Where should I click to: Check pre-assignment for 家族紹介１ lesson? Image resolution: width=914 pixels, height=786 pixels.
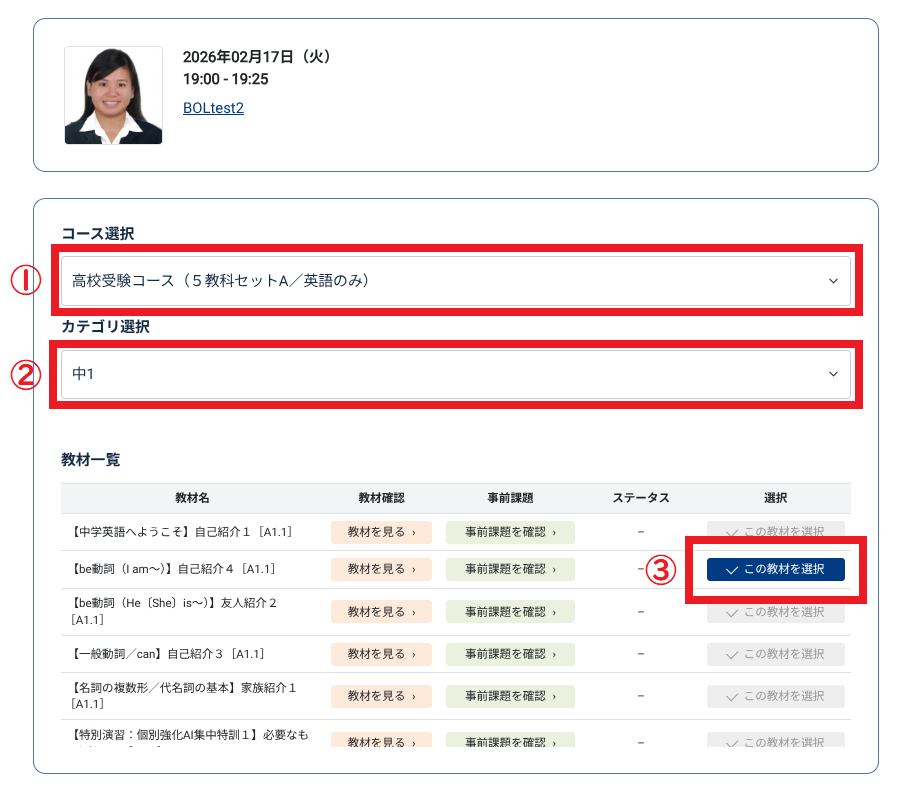pos(510,696)
